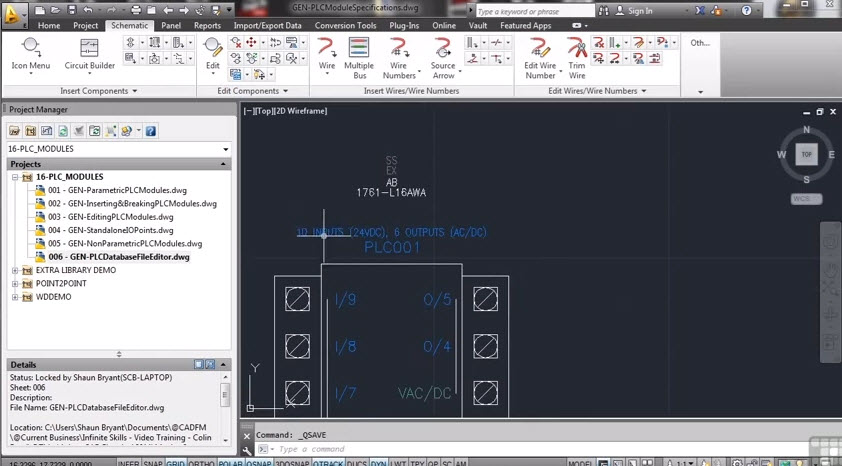Click the MODEL space button in status bar
Image resolution: width=842 pixels, height=466 pixels.
tap(580, 463)
